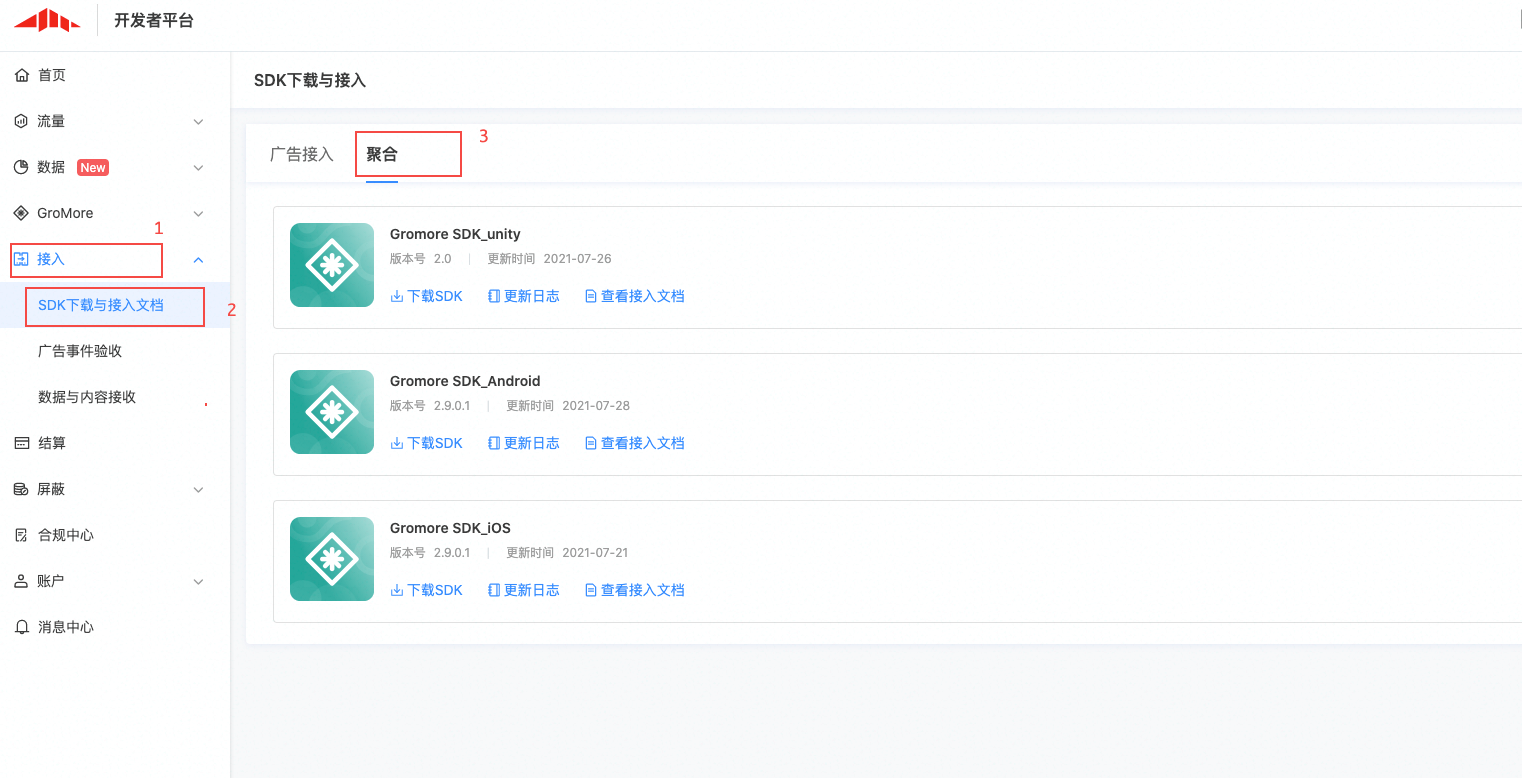The image size is (1522, 778).
Task: Switch to the 广告接入 tab
Action: click(x=301, y=155)
